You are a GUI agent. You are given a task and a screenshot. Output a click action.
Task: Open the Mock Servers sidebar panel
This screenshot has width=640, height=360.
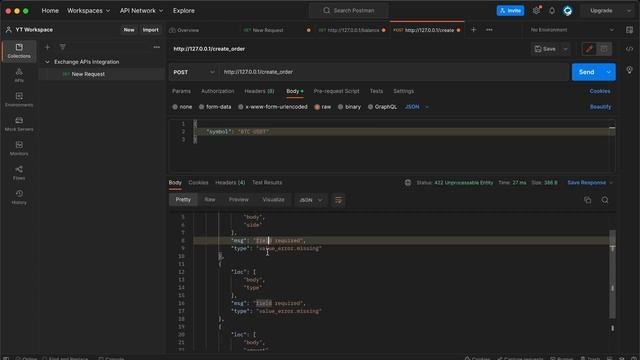pos(19,124)
